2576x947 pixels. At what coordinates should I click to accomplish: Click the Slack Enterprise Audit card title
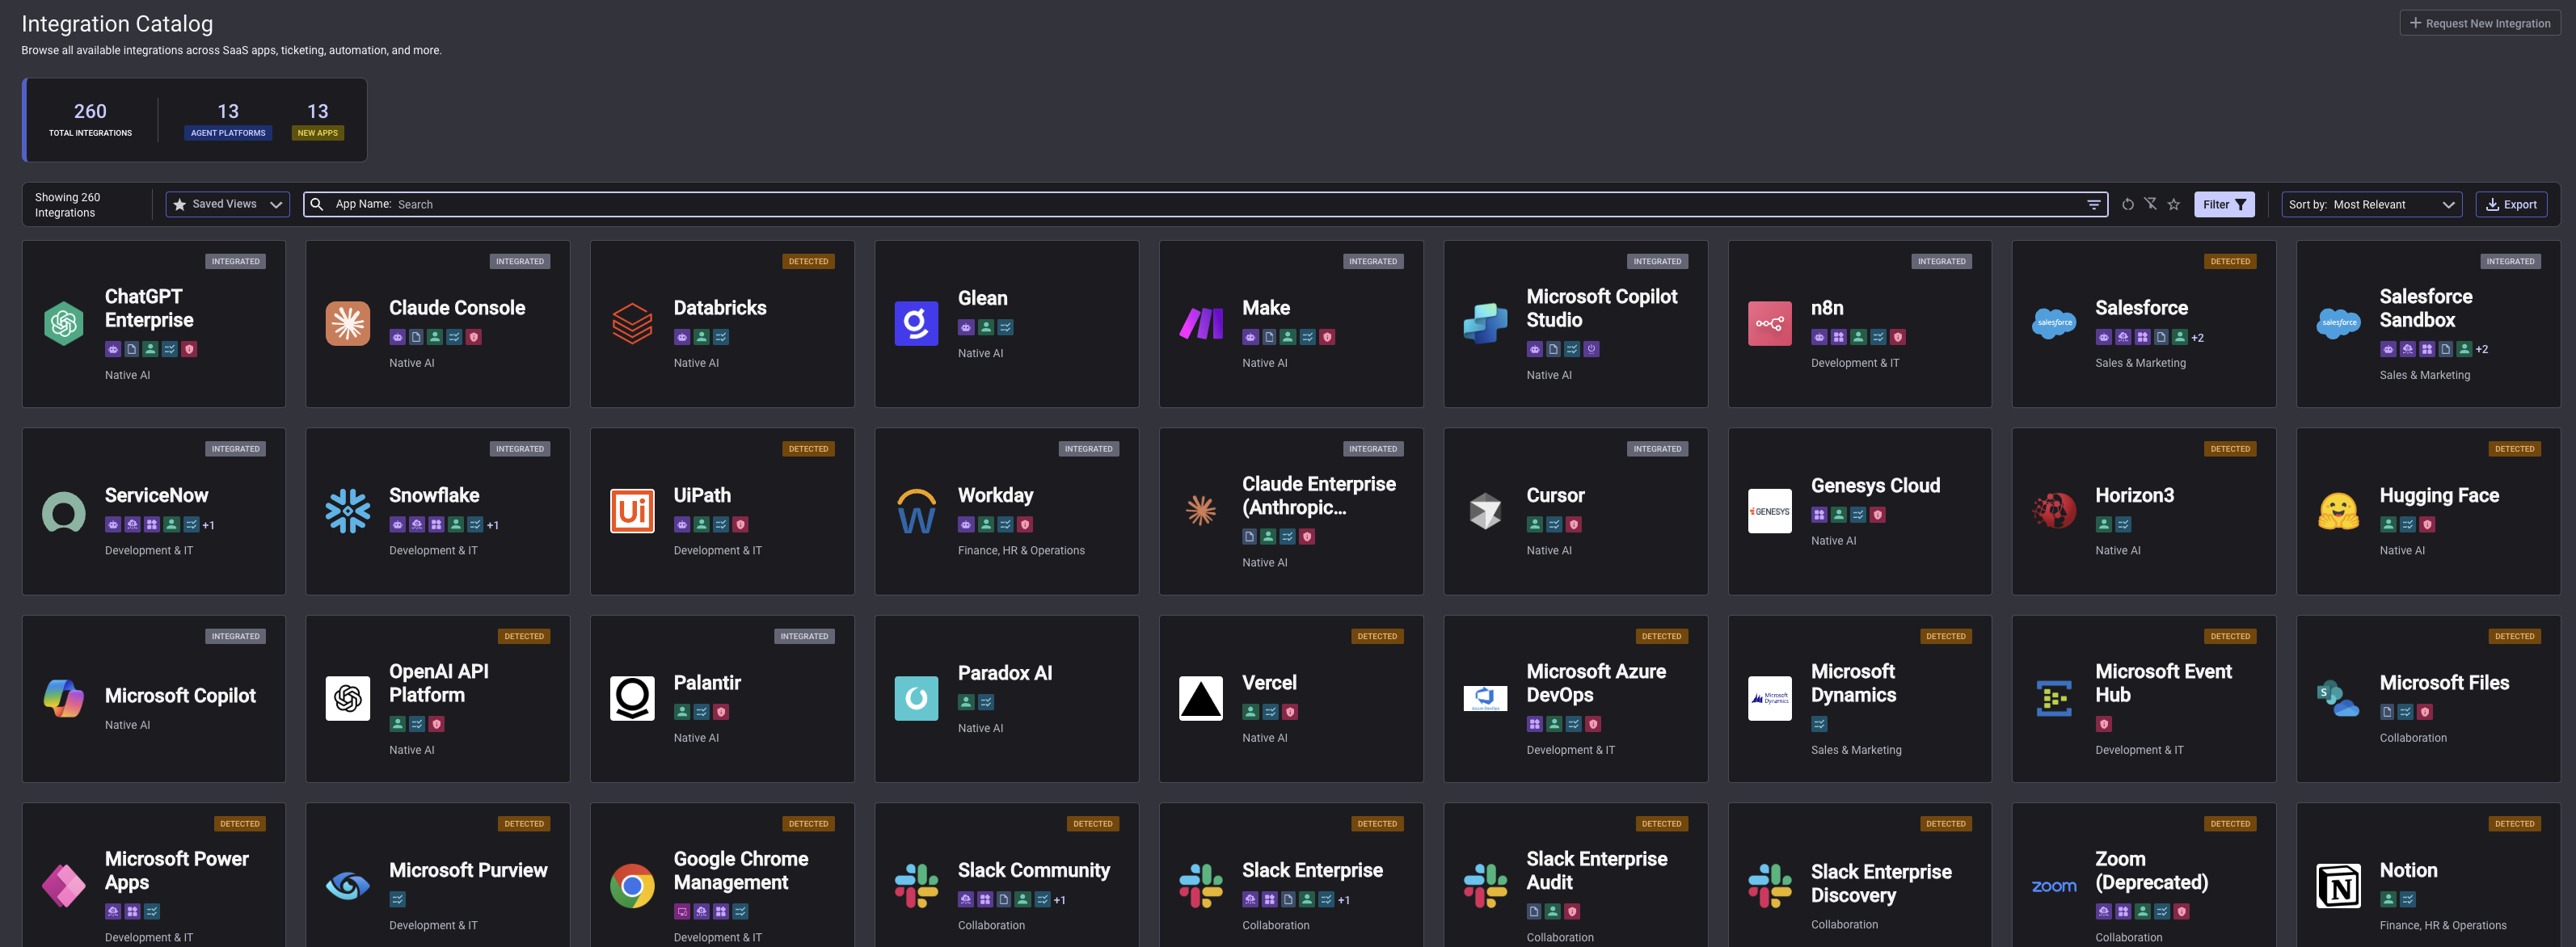1596,871
